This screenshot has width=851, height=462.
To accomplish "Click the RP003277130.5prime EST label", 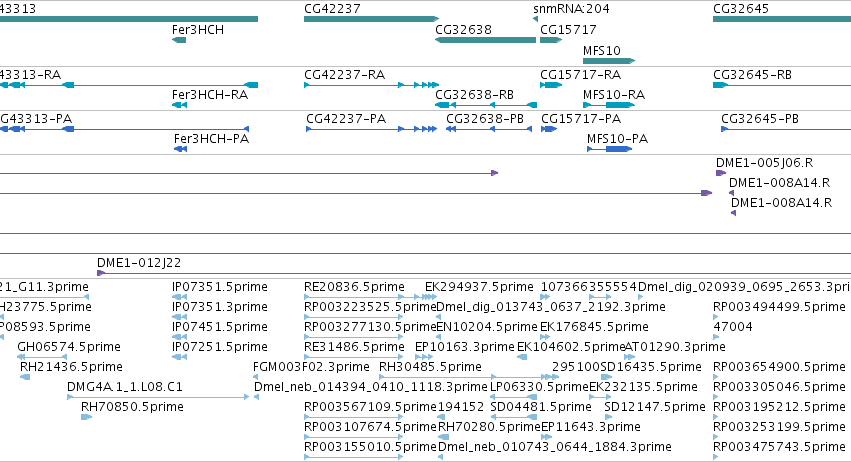I will [370, 327].
